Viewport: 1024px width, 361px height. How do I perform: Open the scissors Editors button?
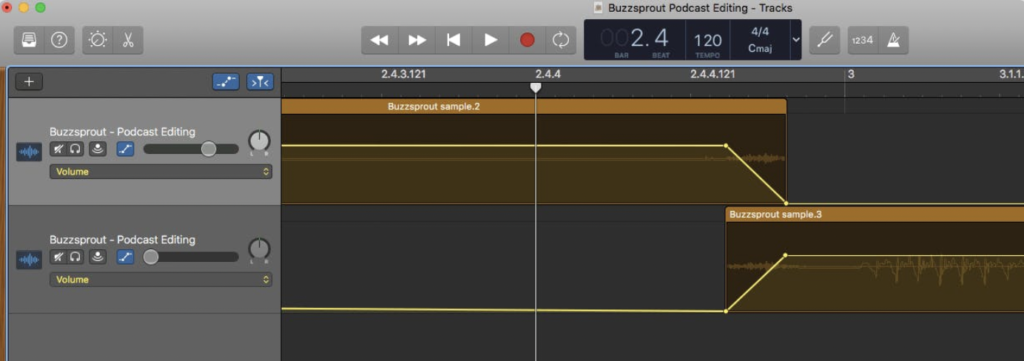128,40
